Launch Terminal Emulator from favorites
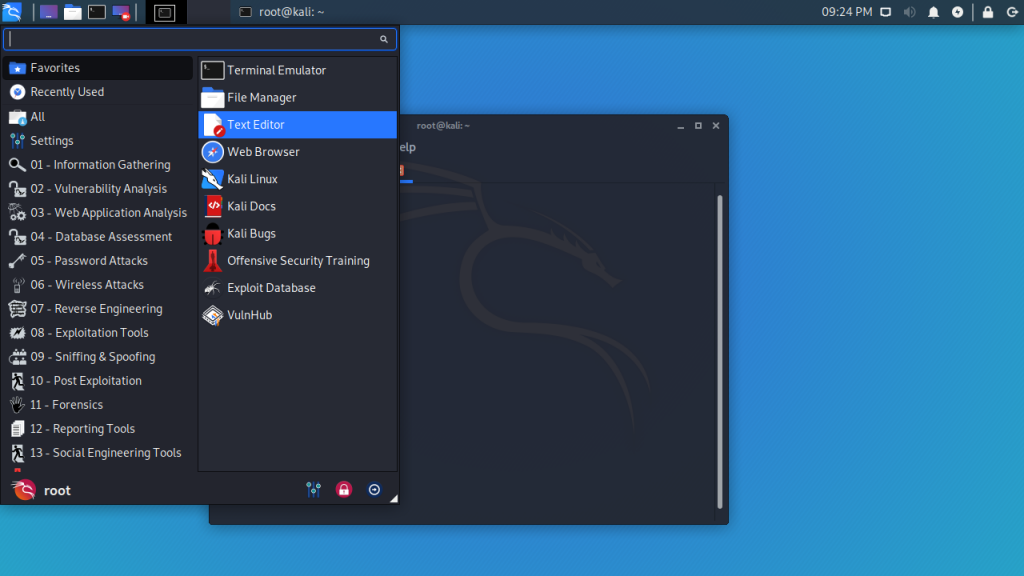Viewport: 1024px width, 576px height. click(297, 70)
